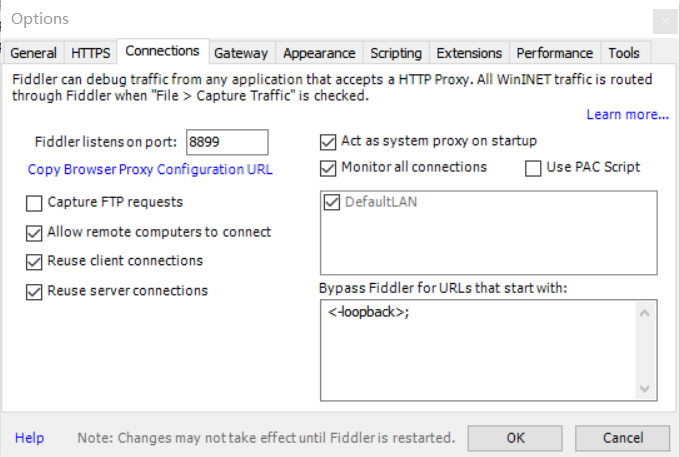680x457 pixels.
Task: Click the Fiddler listens on port field
Action: click(227, 142)
